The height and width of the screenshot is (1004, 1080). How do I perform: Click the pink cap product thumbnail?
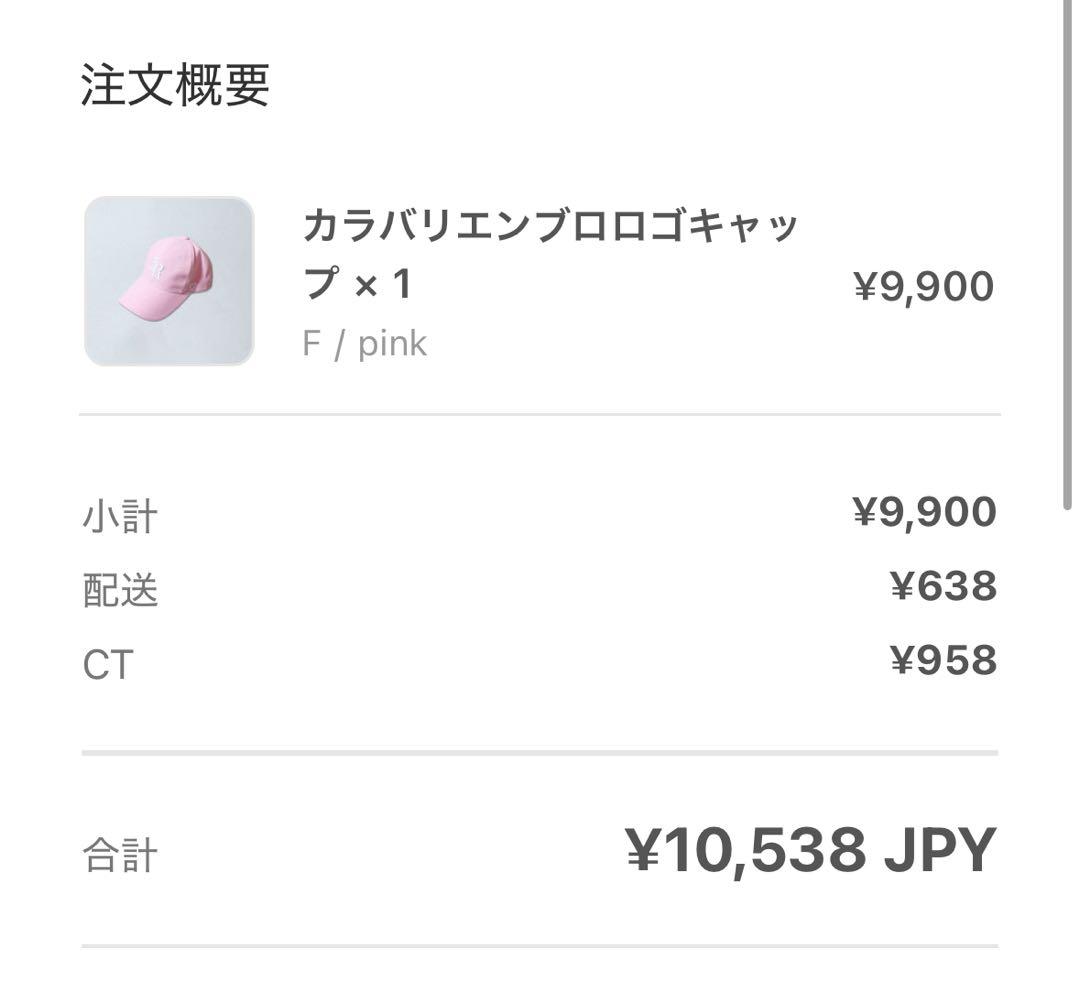168,278
